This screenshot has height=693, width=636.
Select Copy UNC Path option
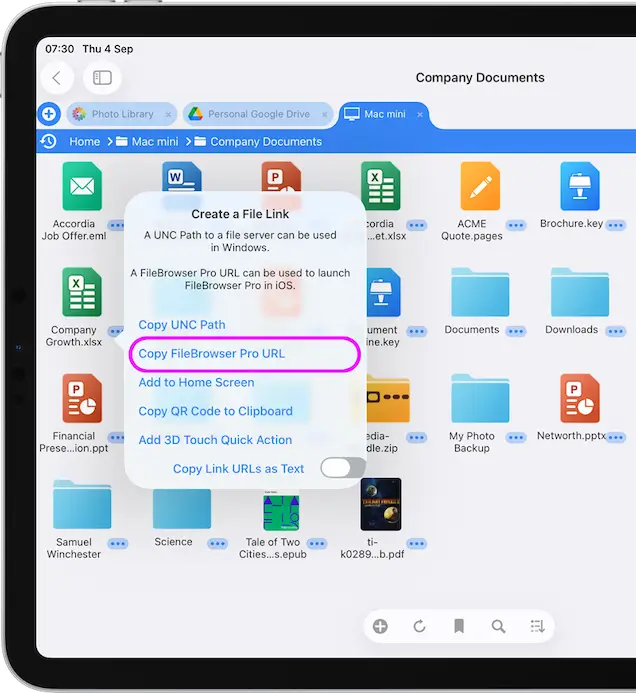tap(182, 325)
